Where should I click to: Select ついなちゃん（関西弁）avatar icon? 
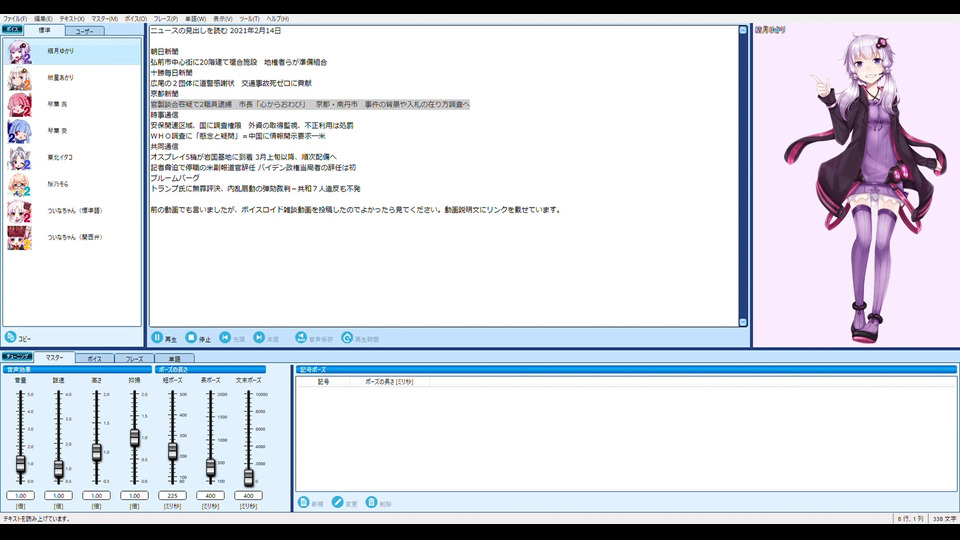pos(20,238)
